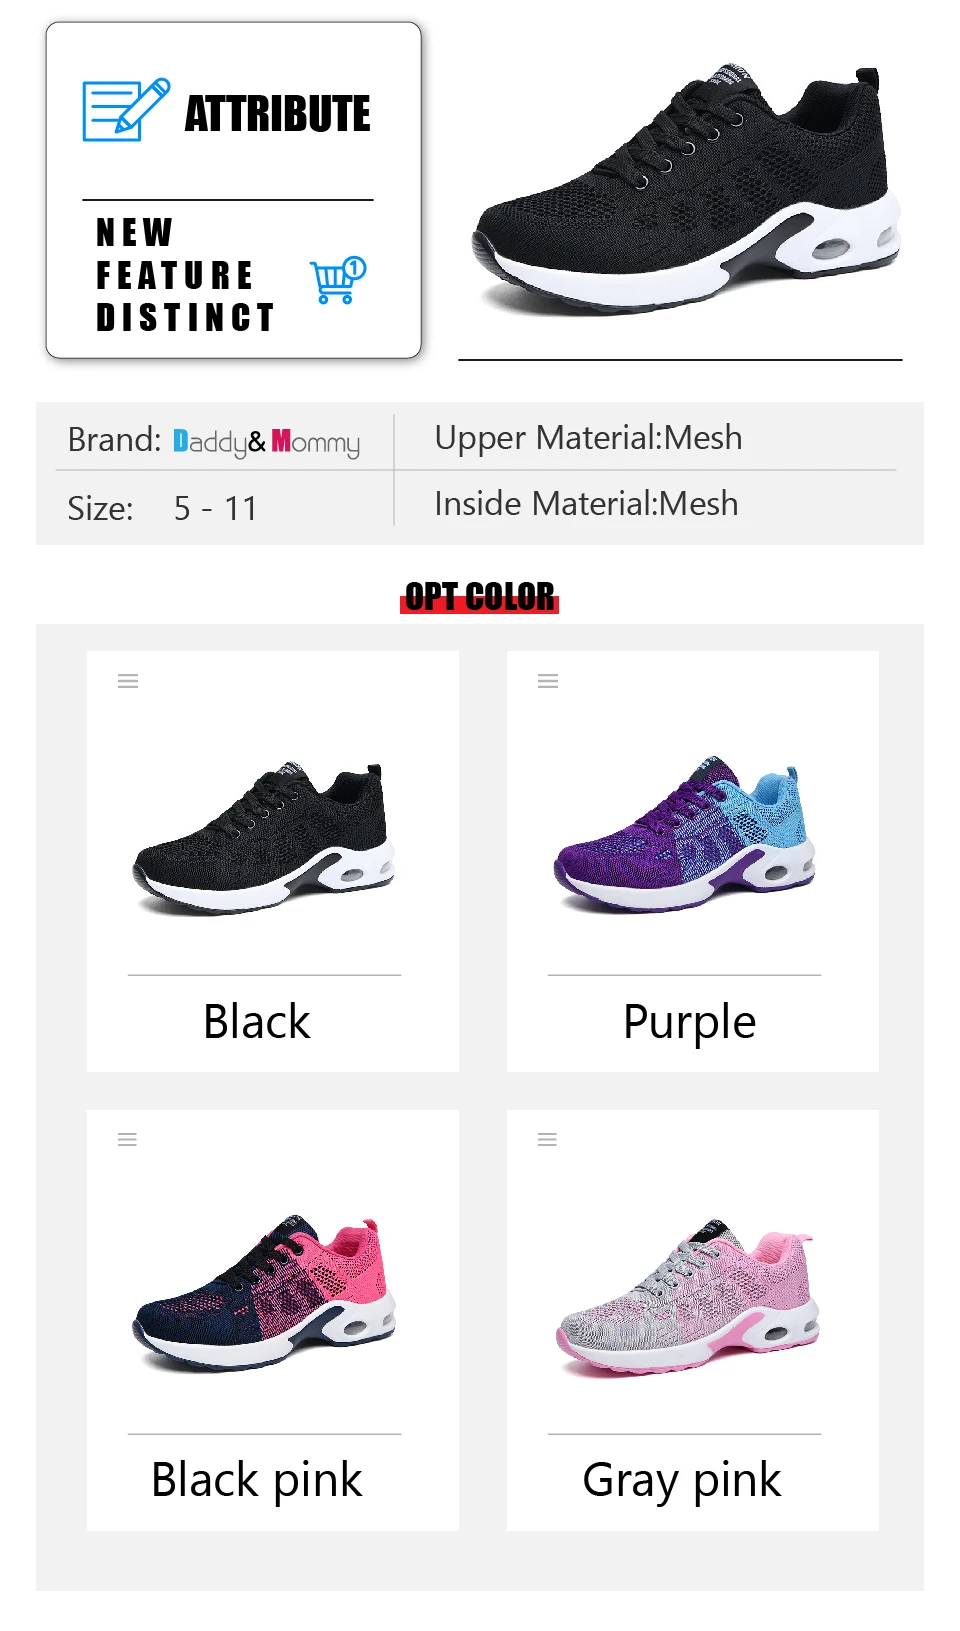
Task: Select the Gray pink shoe thumbnail
Action: 688,1298
